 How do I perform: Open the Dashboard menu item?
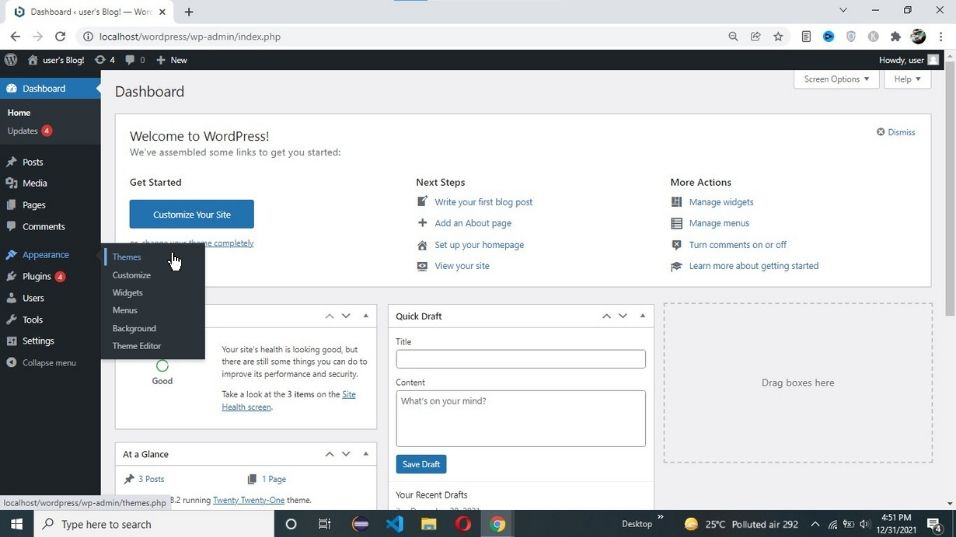click(x=50, y=88)
